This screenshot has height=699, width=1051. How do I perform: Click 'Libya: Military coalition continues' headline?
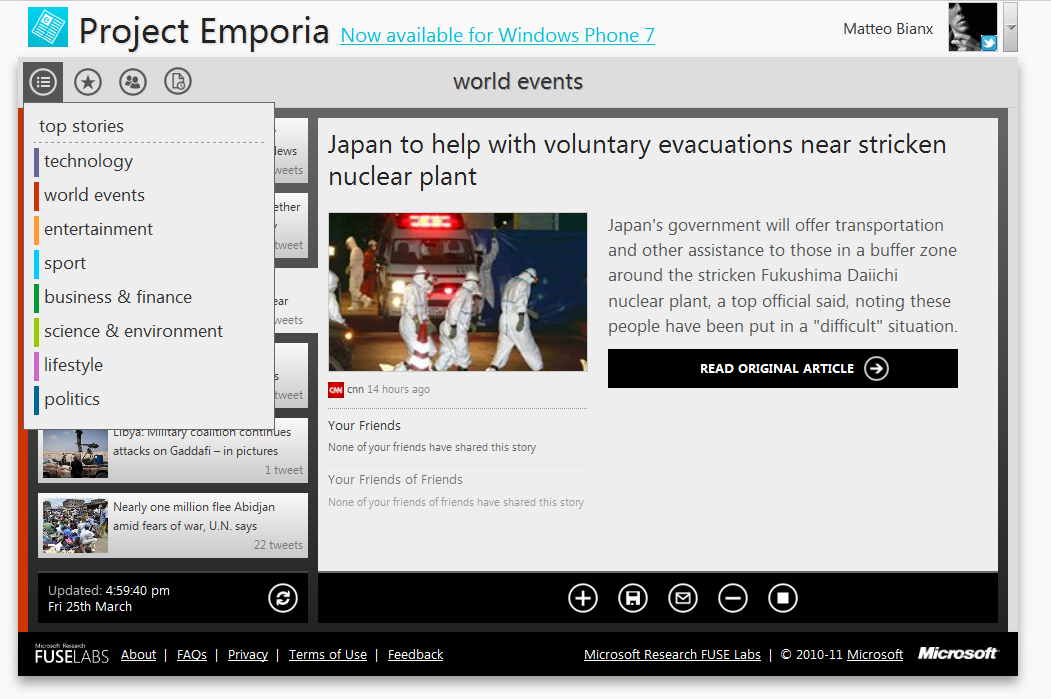pos(202,442)
